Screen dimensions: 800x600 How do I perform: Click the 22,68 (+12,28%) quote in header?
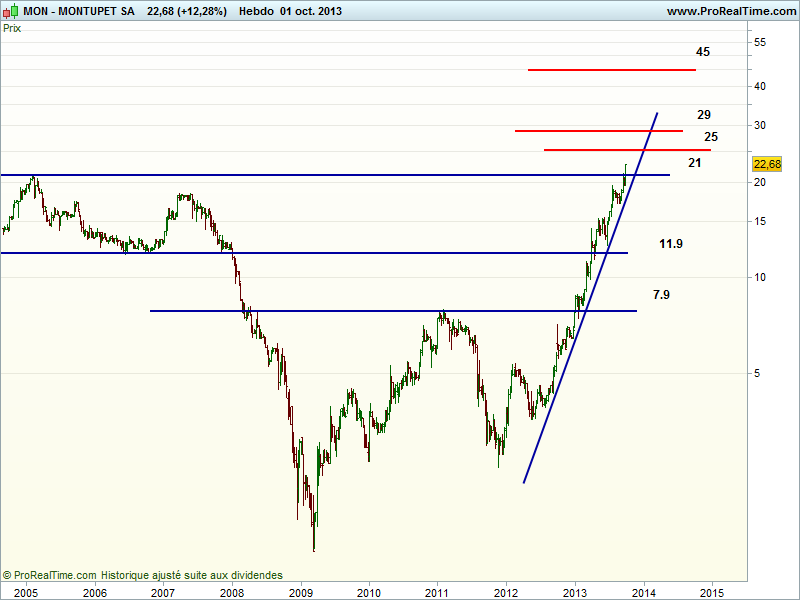click(186, 11)
